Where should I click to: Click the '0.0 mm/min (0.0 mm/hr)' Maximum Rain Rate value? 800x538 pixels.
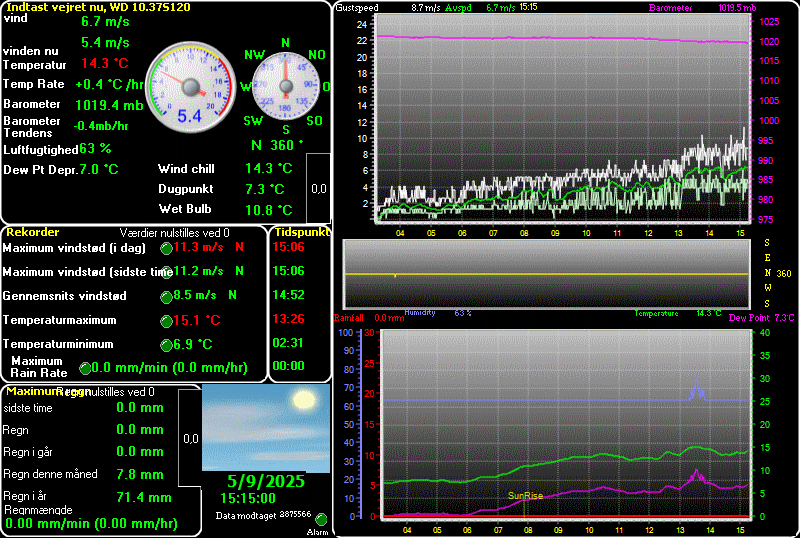169,368
